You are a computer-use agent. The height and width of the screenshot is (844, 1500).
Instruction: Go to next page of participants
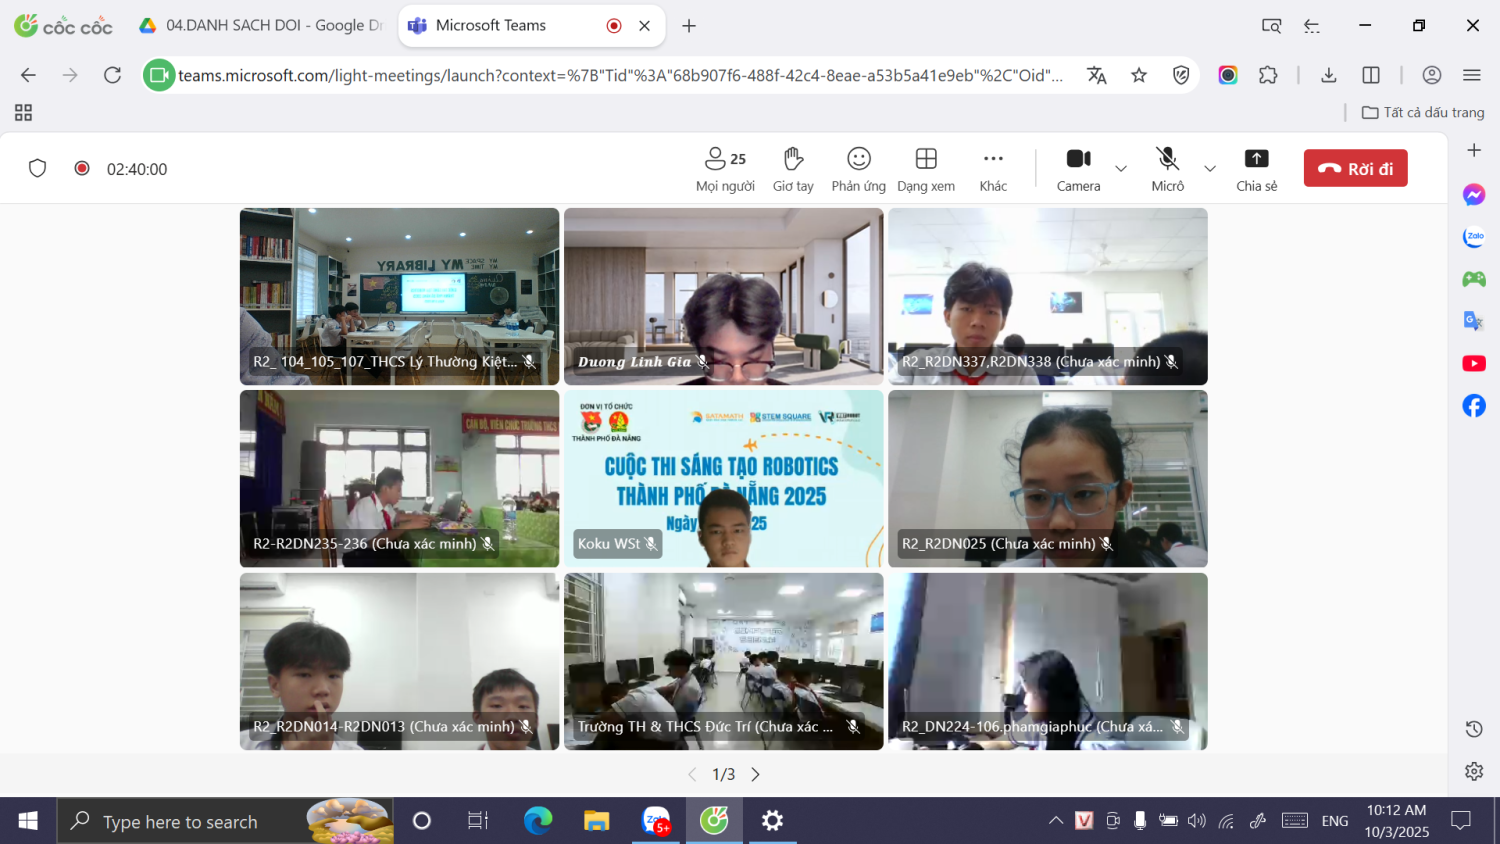(756, 774)
